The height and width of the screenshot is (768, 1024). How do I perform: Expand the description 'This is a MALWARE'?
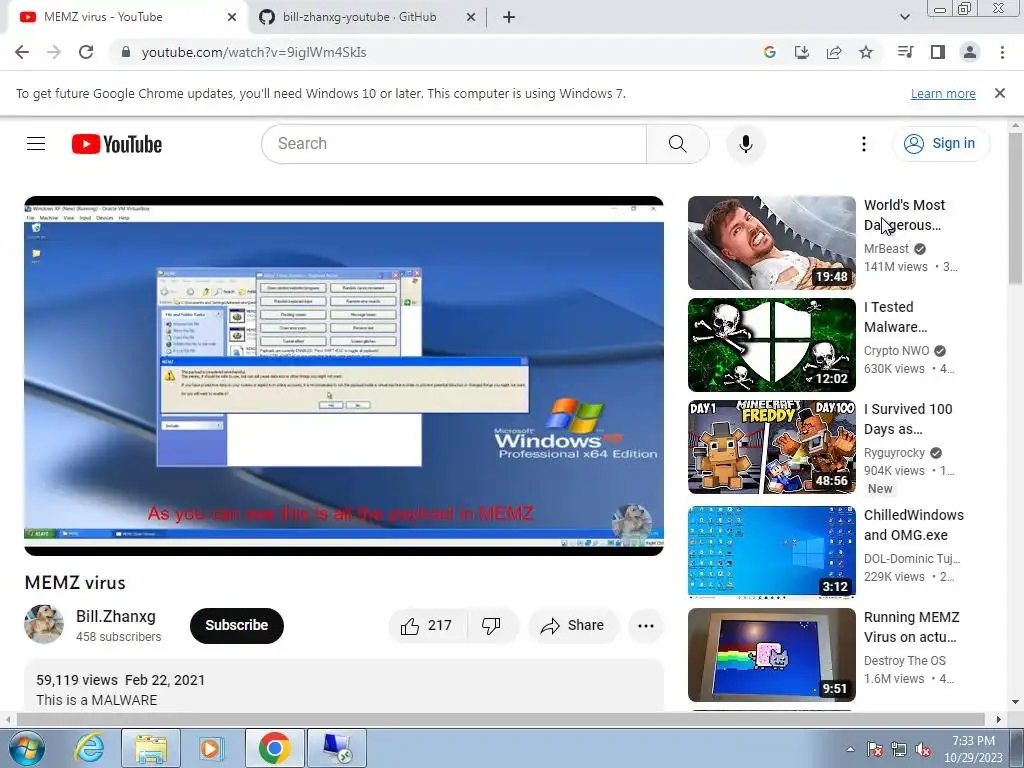(97, 700)
